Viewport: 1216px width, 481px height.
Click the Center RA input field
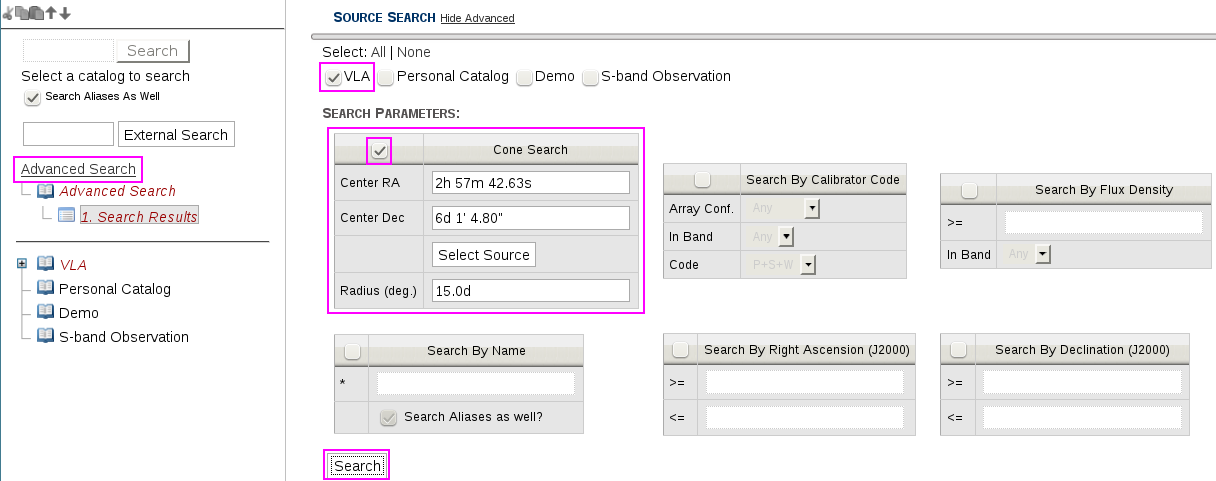click(x=530, y=182)
